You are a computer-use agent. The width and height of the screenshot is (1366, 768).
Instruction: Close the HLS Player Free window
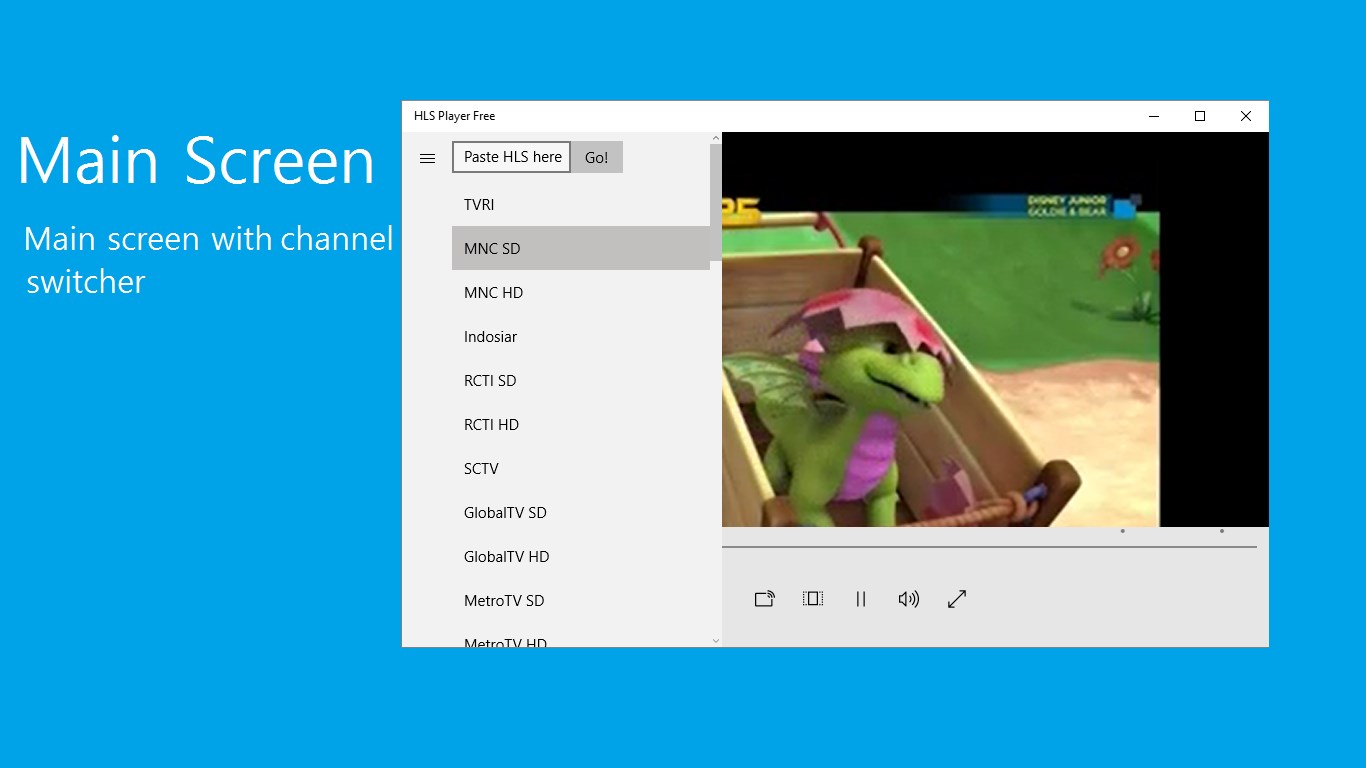(x=1246, y=116)
